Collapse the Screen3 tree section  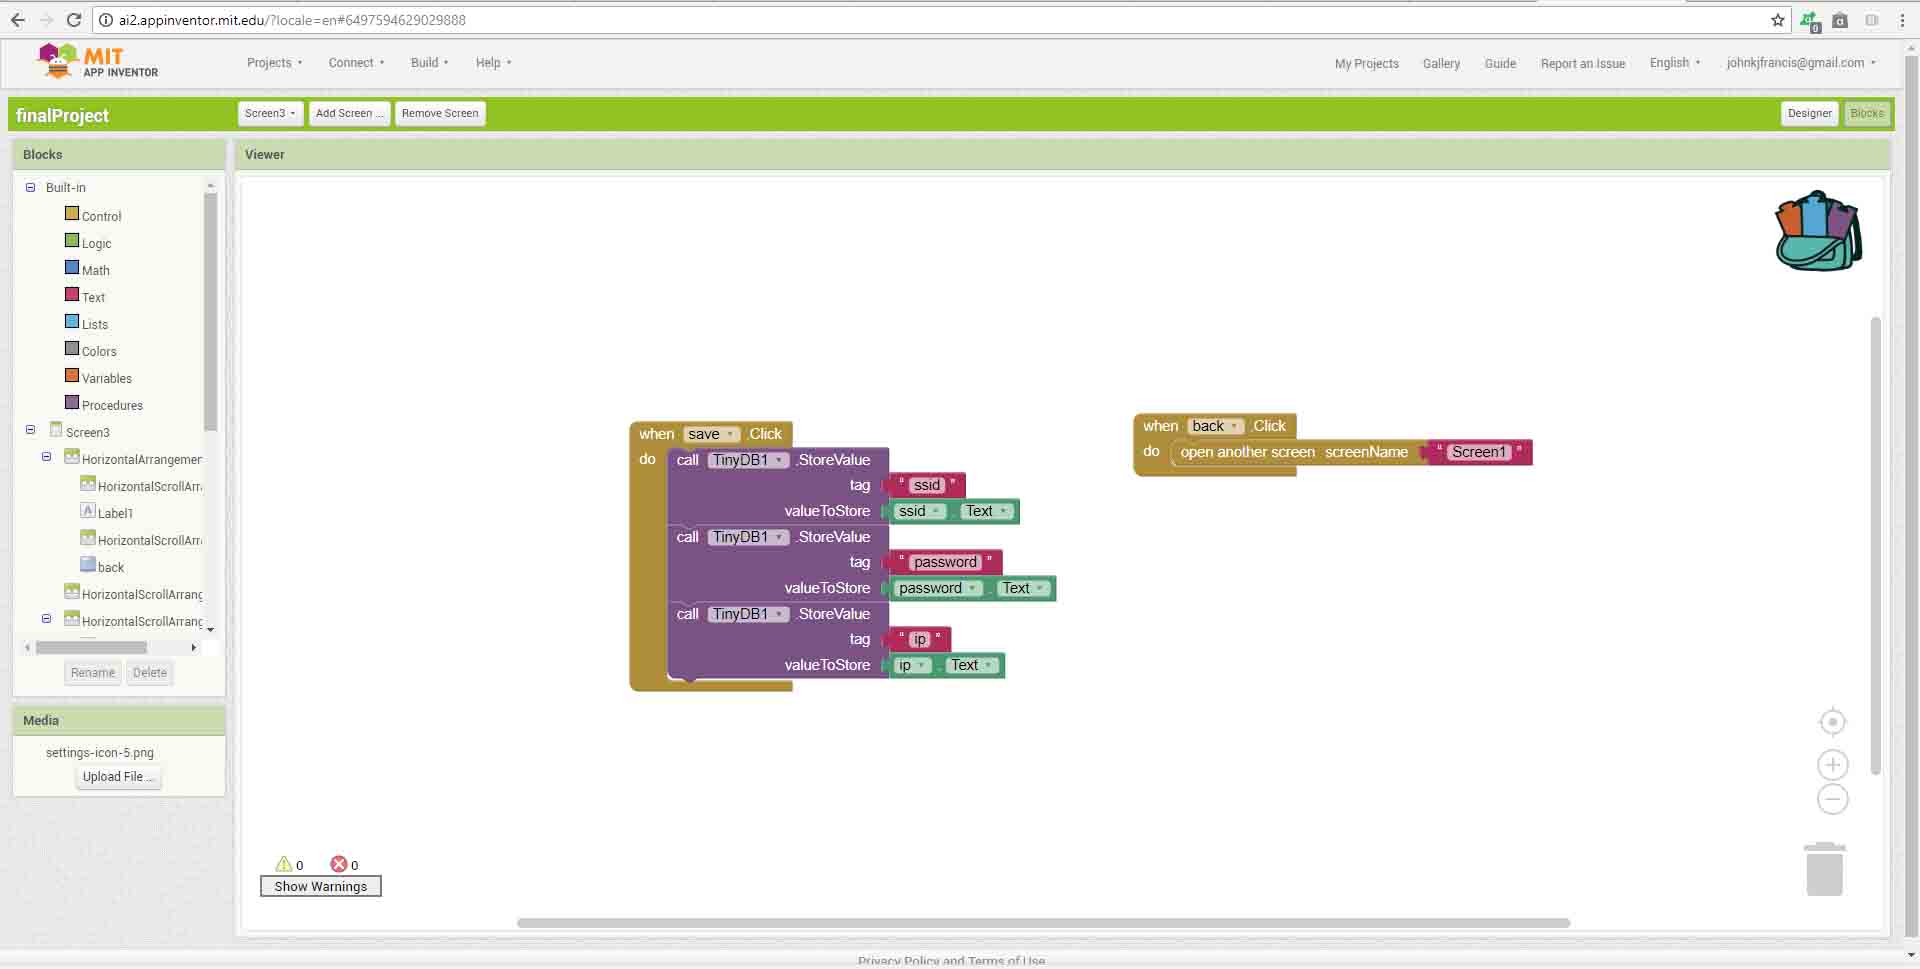(30, 430)
